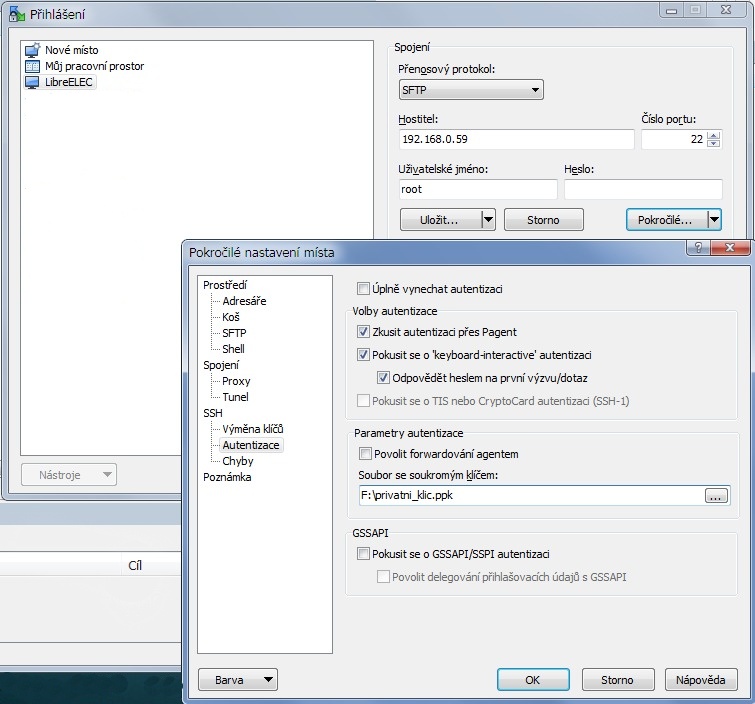Image resolution: width=755 pixels, height=704 pixels.
Task: Open the Proxy settings page
Action: click(x=236, y=381)
